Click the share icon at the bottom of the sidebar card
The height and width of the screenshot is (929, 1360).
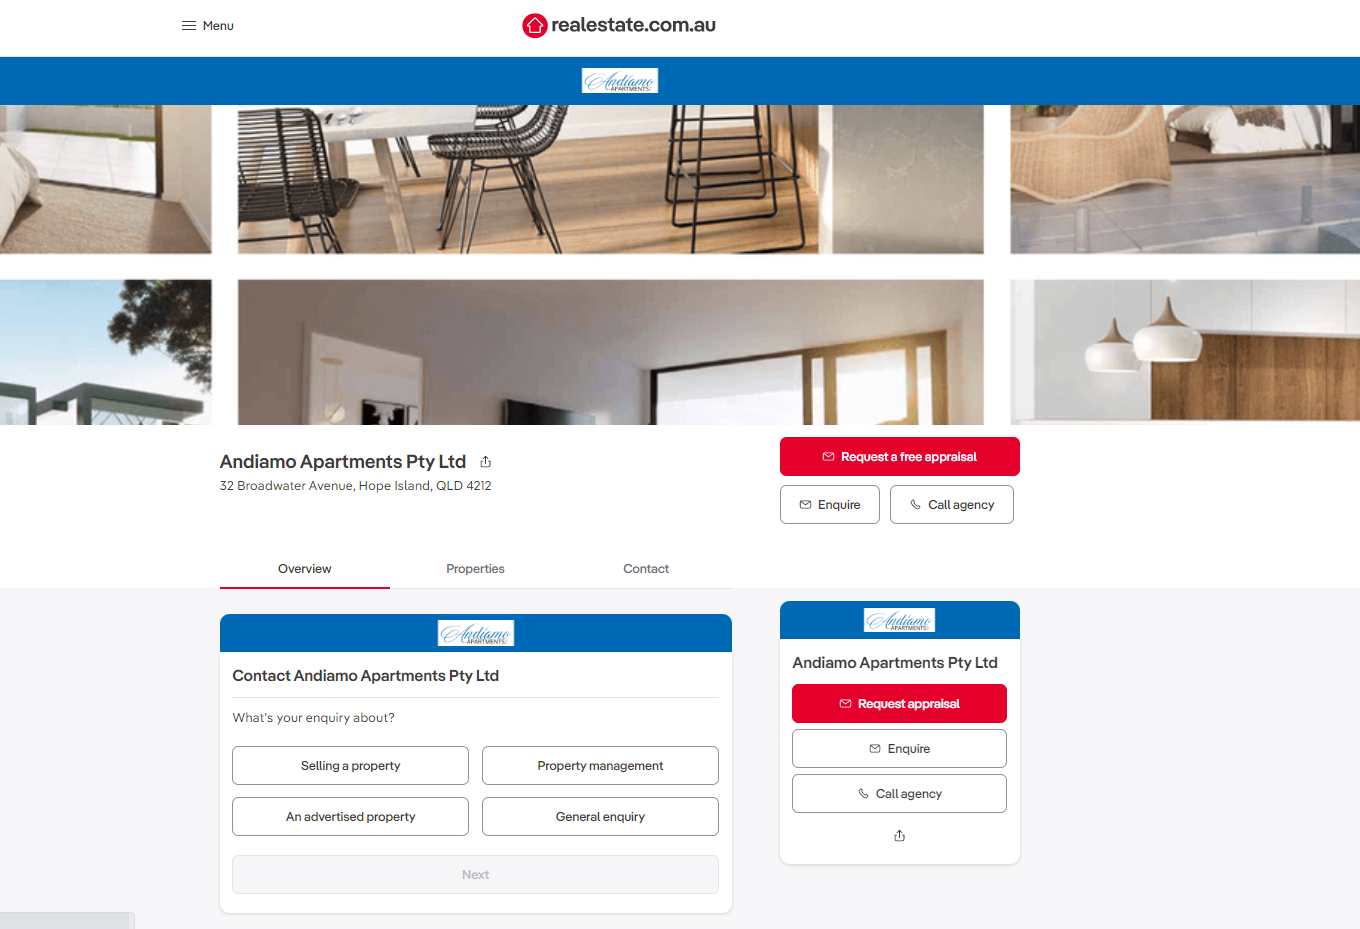(899, 836)
